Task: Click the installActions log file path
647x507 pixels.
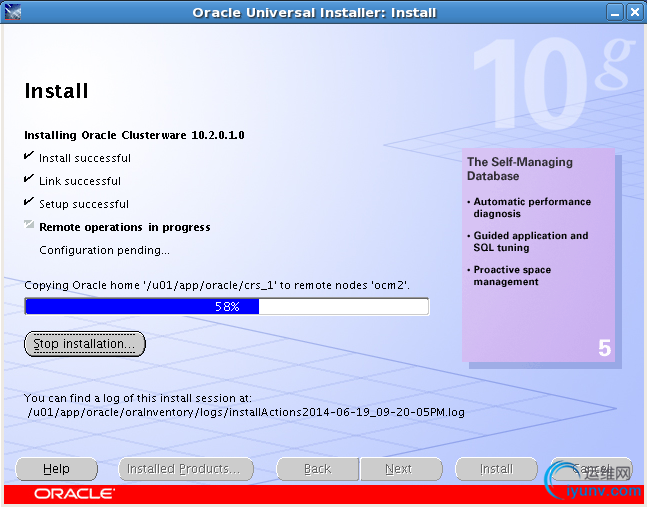Action: [246, 412]
